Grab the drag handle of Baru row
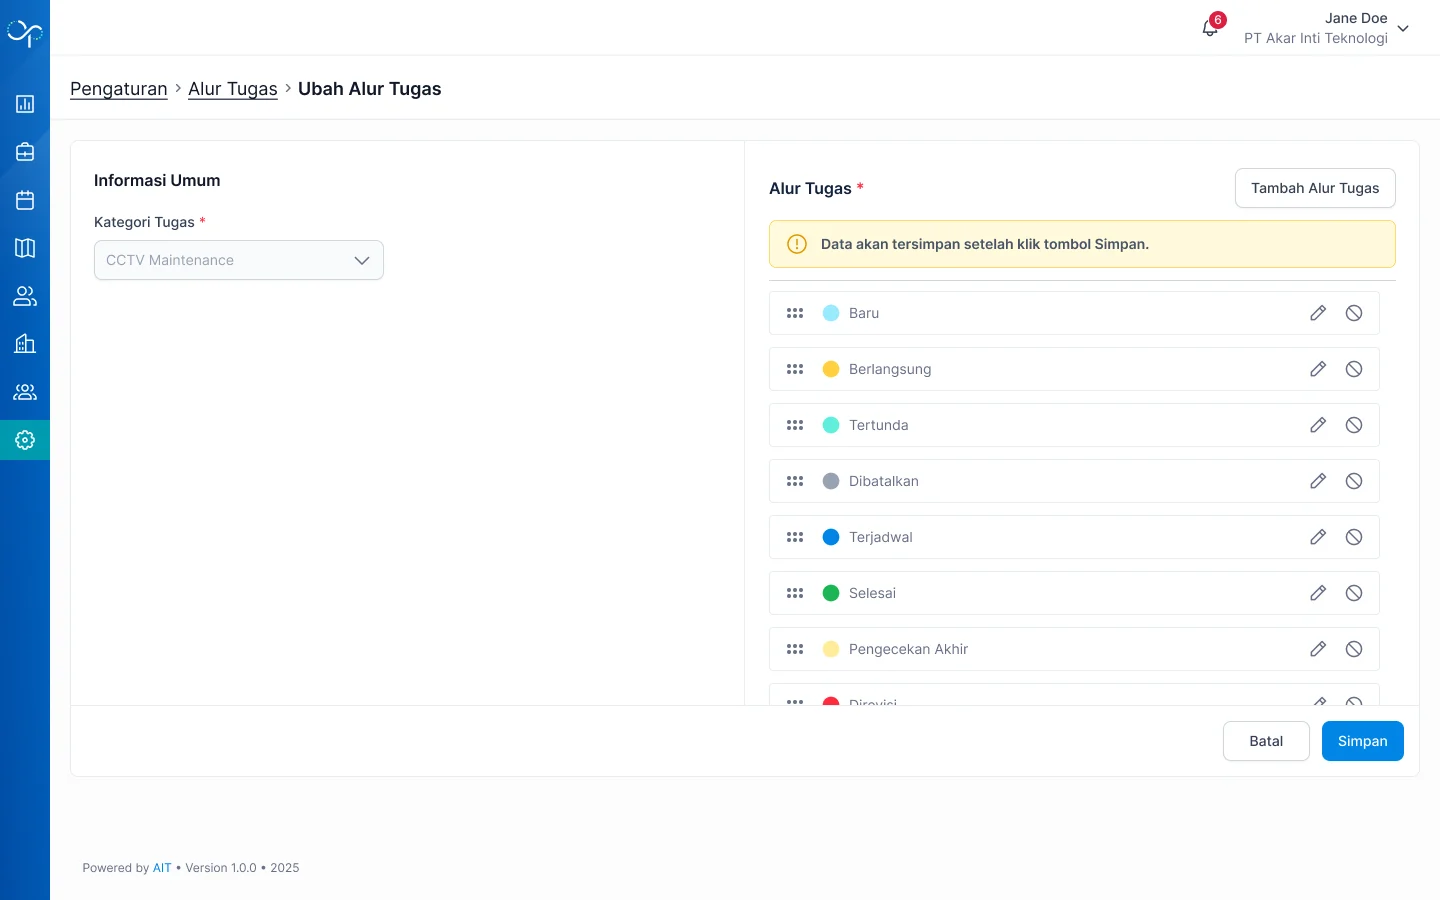Viewport: 1440px width, 900px height. 795,313
